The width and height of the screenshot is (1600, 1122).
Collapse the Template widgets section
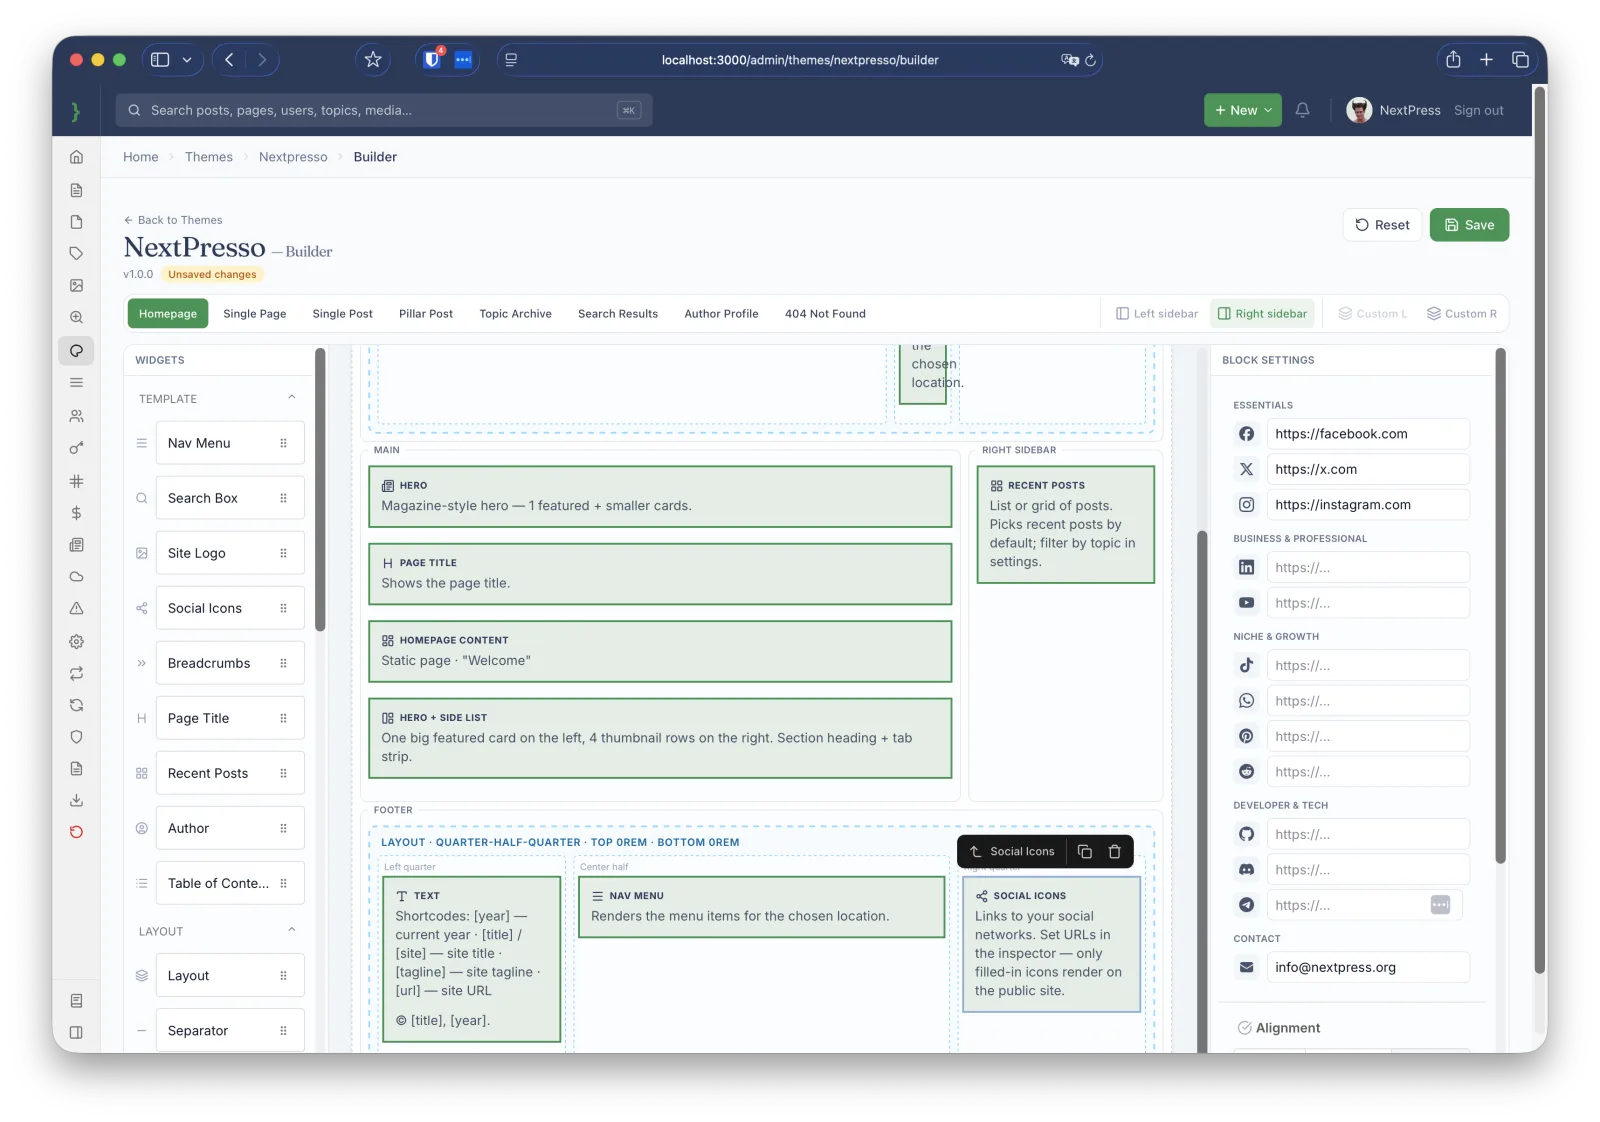(292, 397)
